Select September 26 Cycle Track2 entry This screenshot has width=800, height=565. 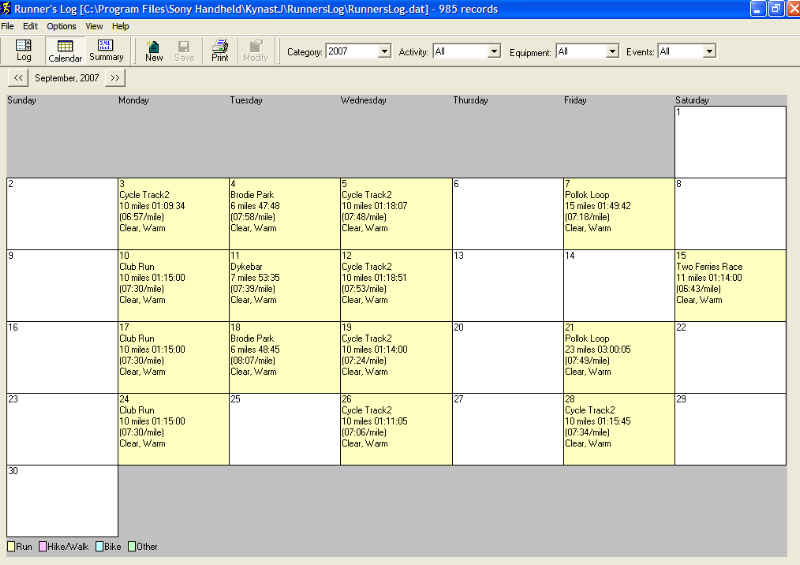point(396,429)
